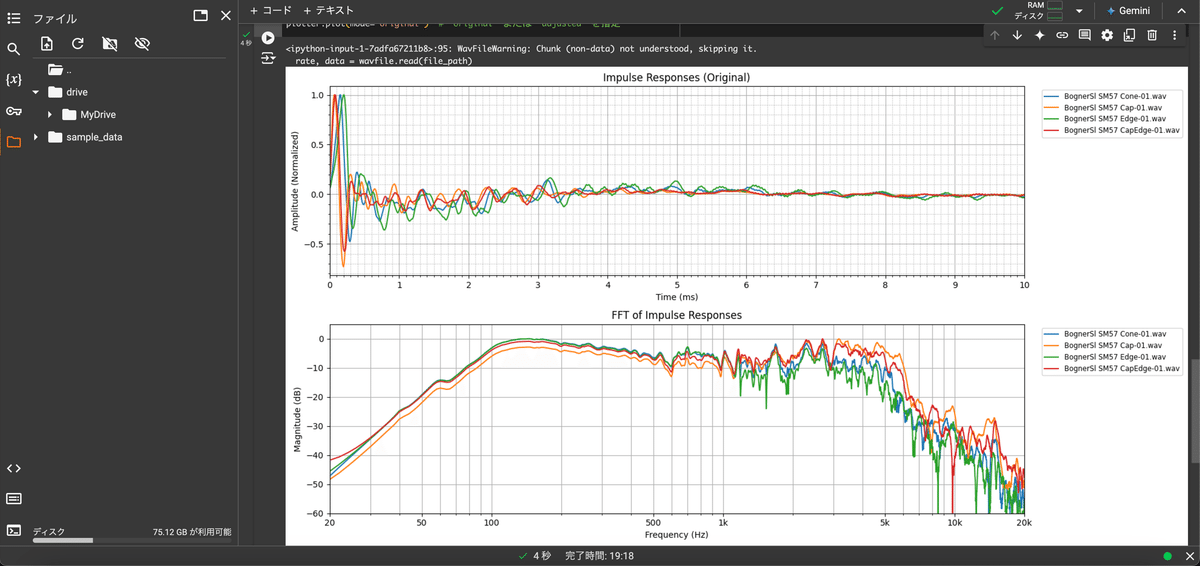The width and height of the screenshot is (1200, 566).
Task: Expand the sample_data folder arrow
Action: pos(36,137)
